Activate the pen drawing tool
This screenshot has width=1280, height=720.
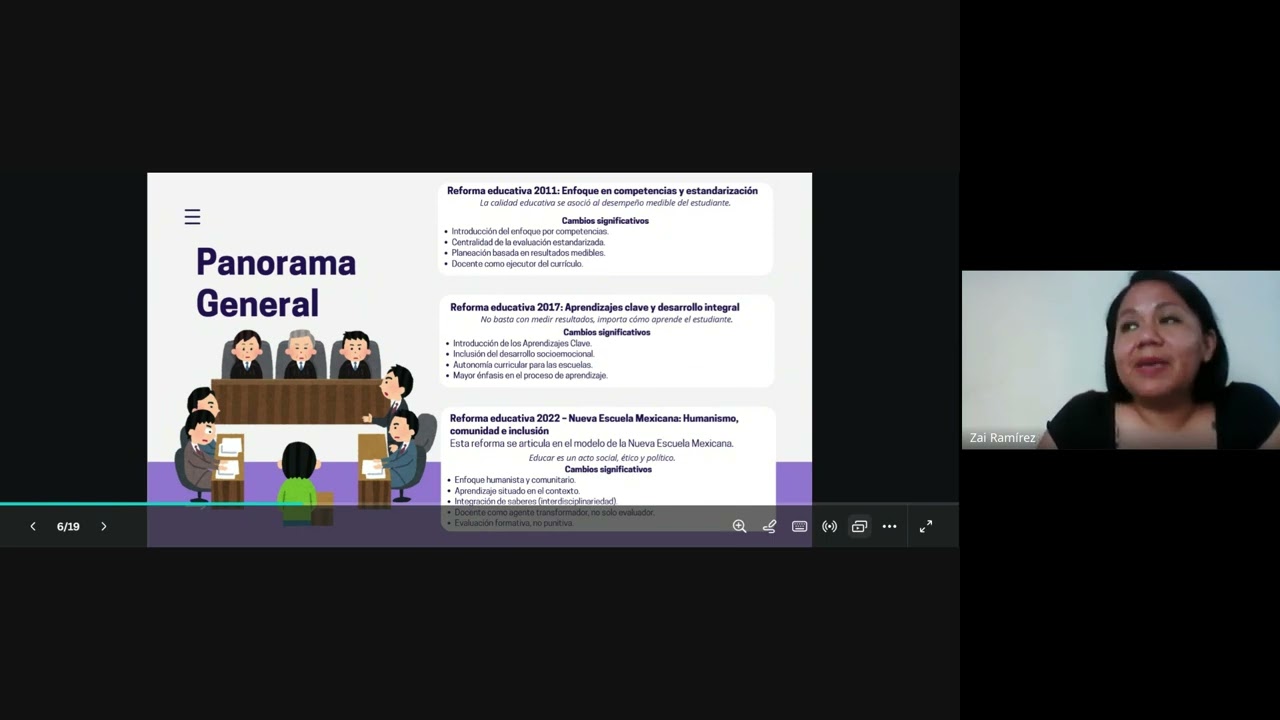769,526
